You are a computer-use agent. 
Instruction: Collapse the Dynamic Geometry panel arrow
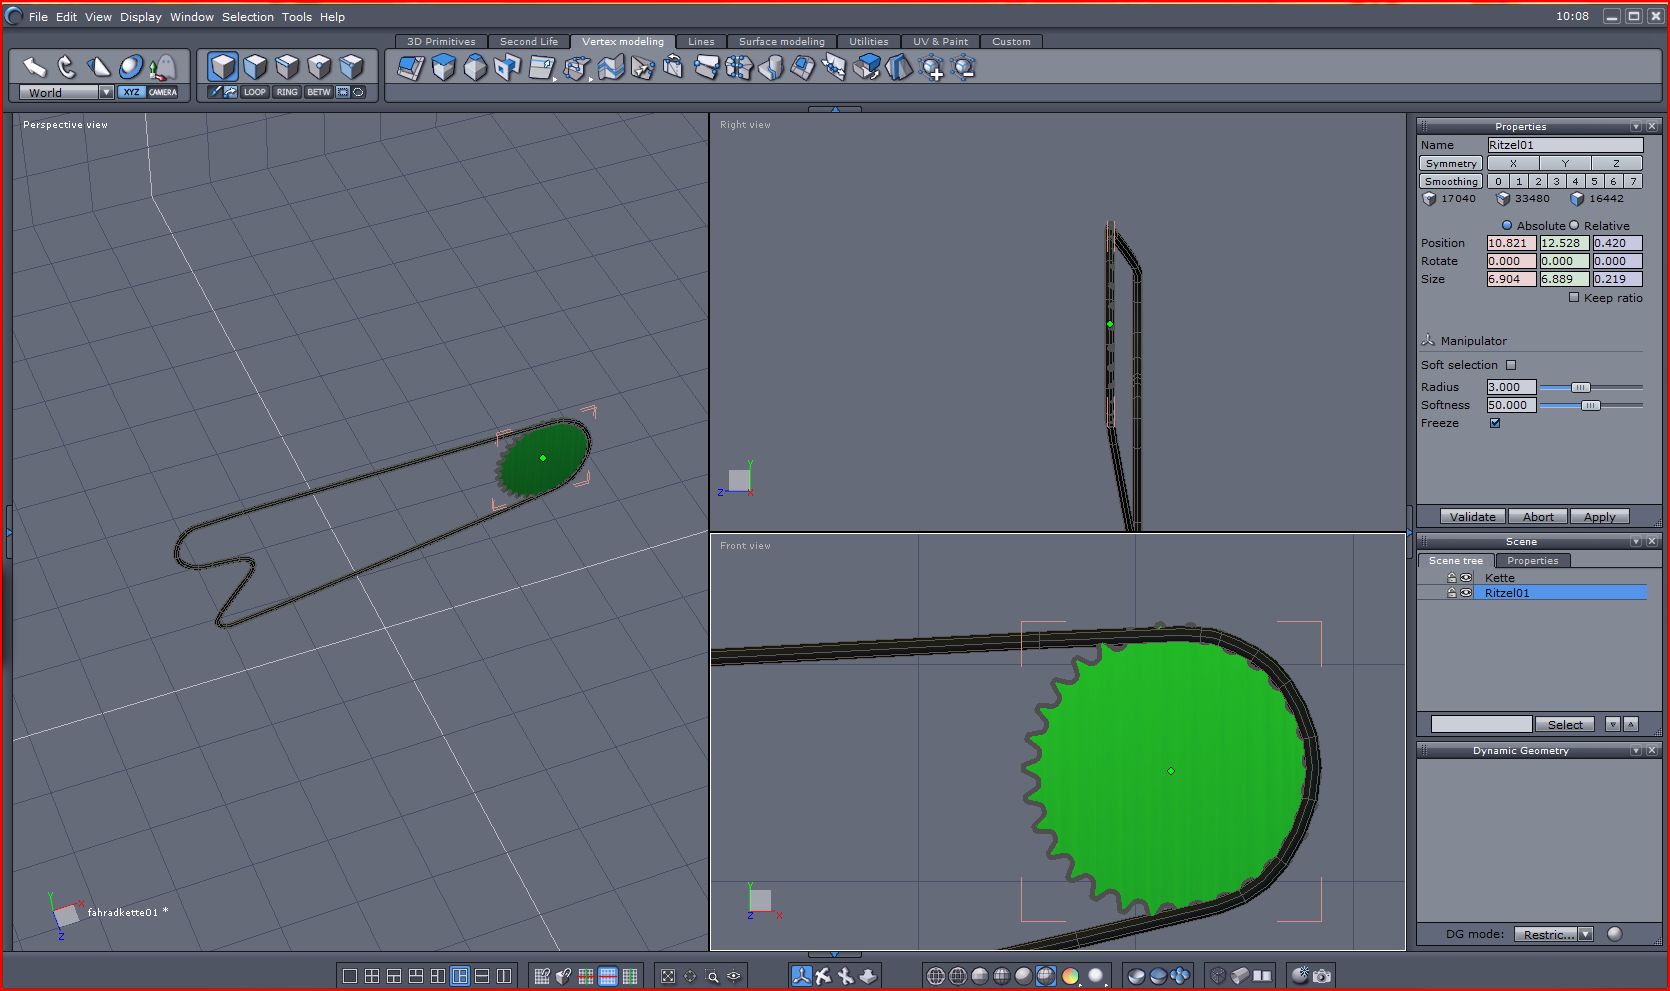click(x=1636, y=751)
